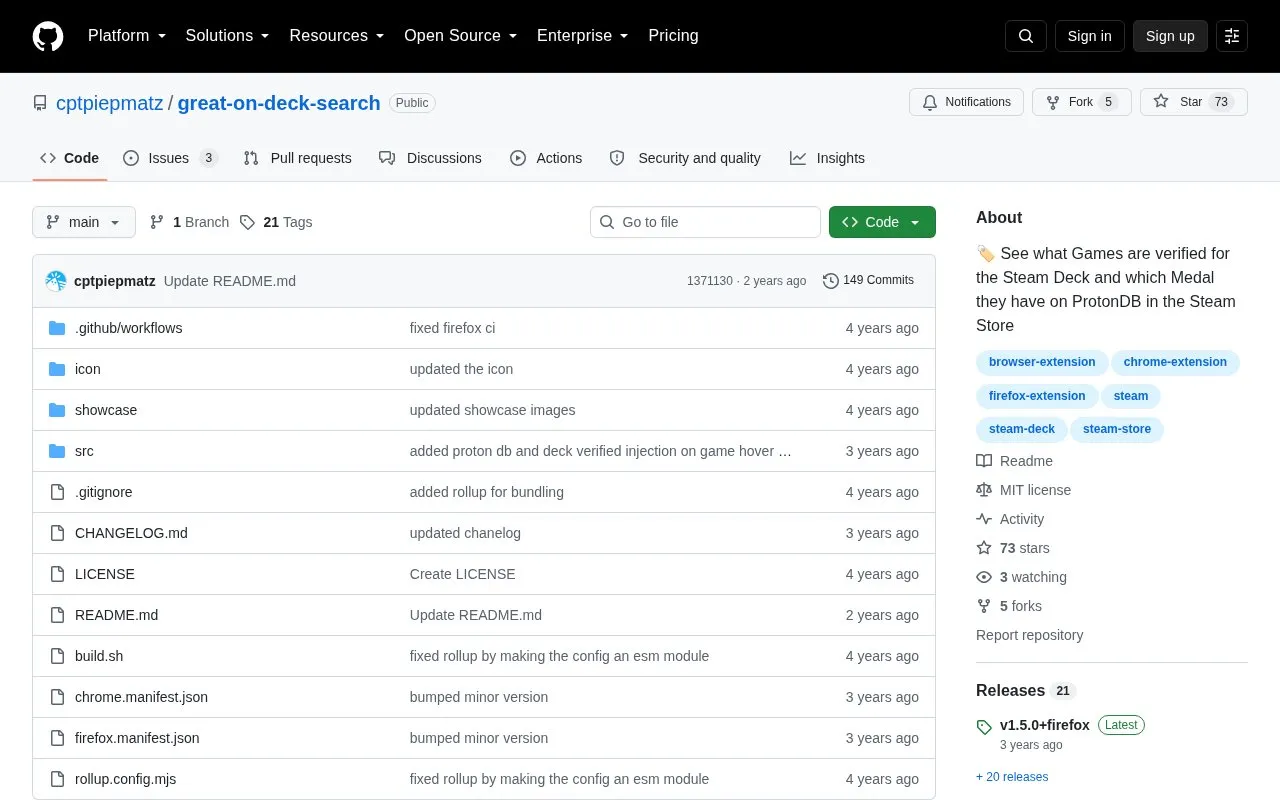Expand the Enterprise menu
This screenshot has height=800, width=1280.
583,36
